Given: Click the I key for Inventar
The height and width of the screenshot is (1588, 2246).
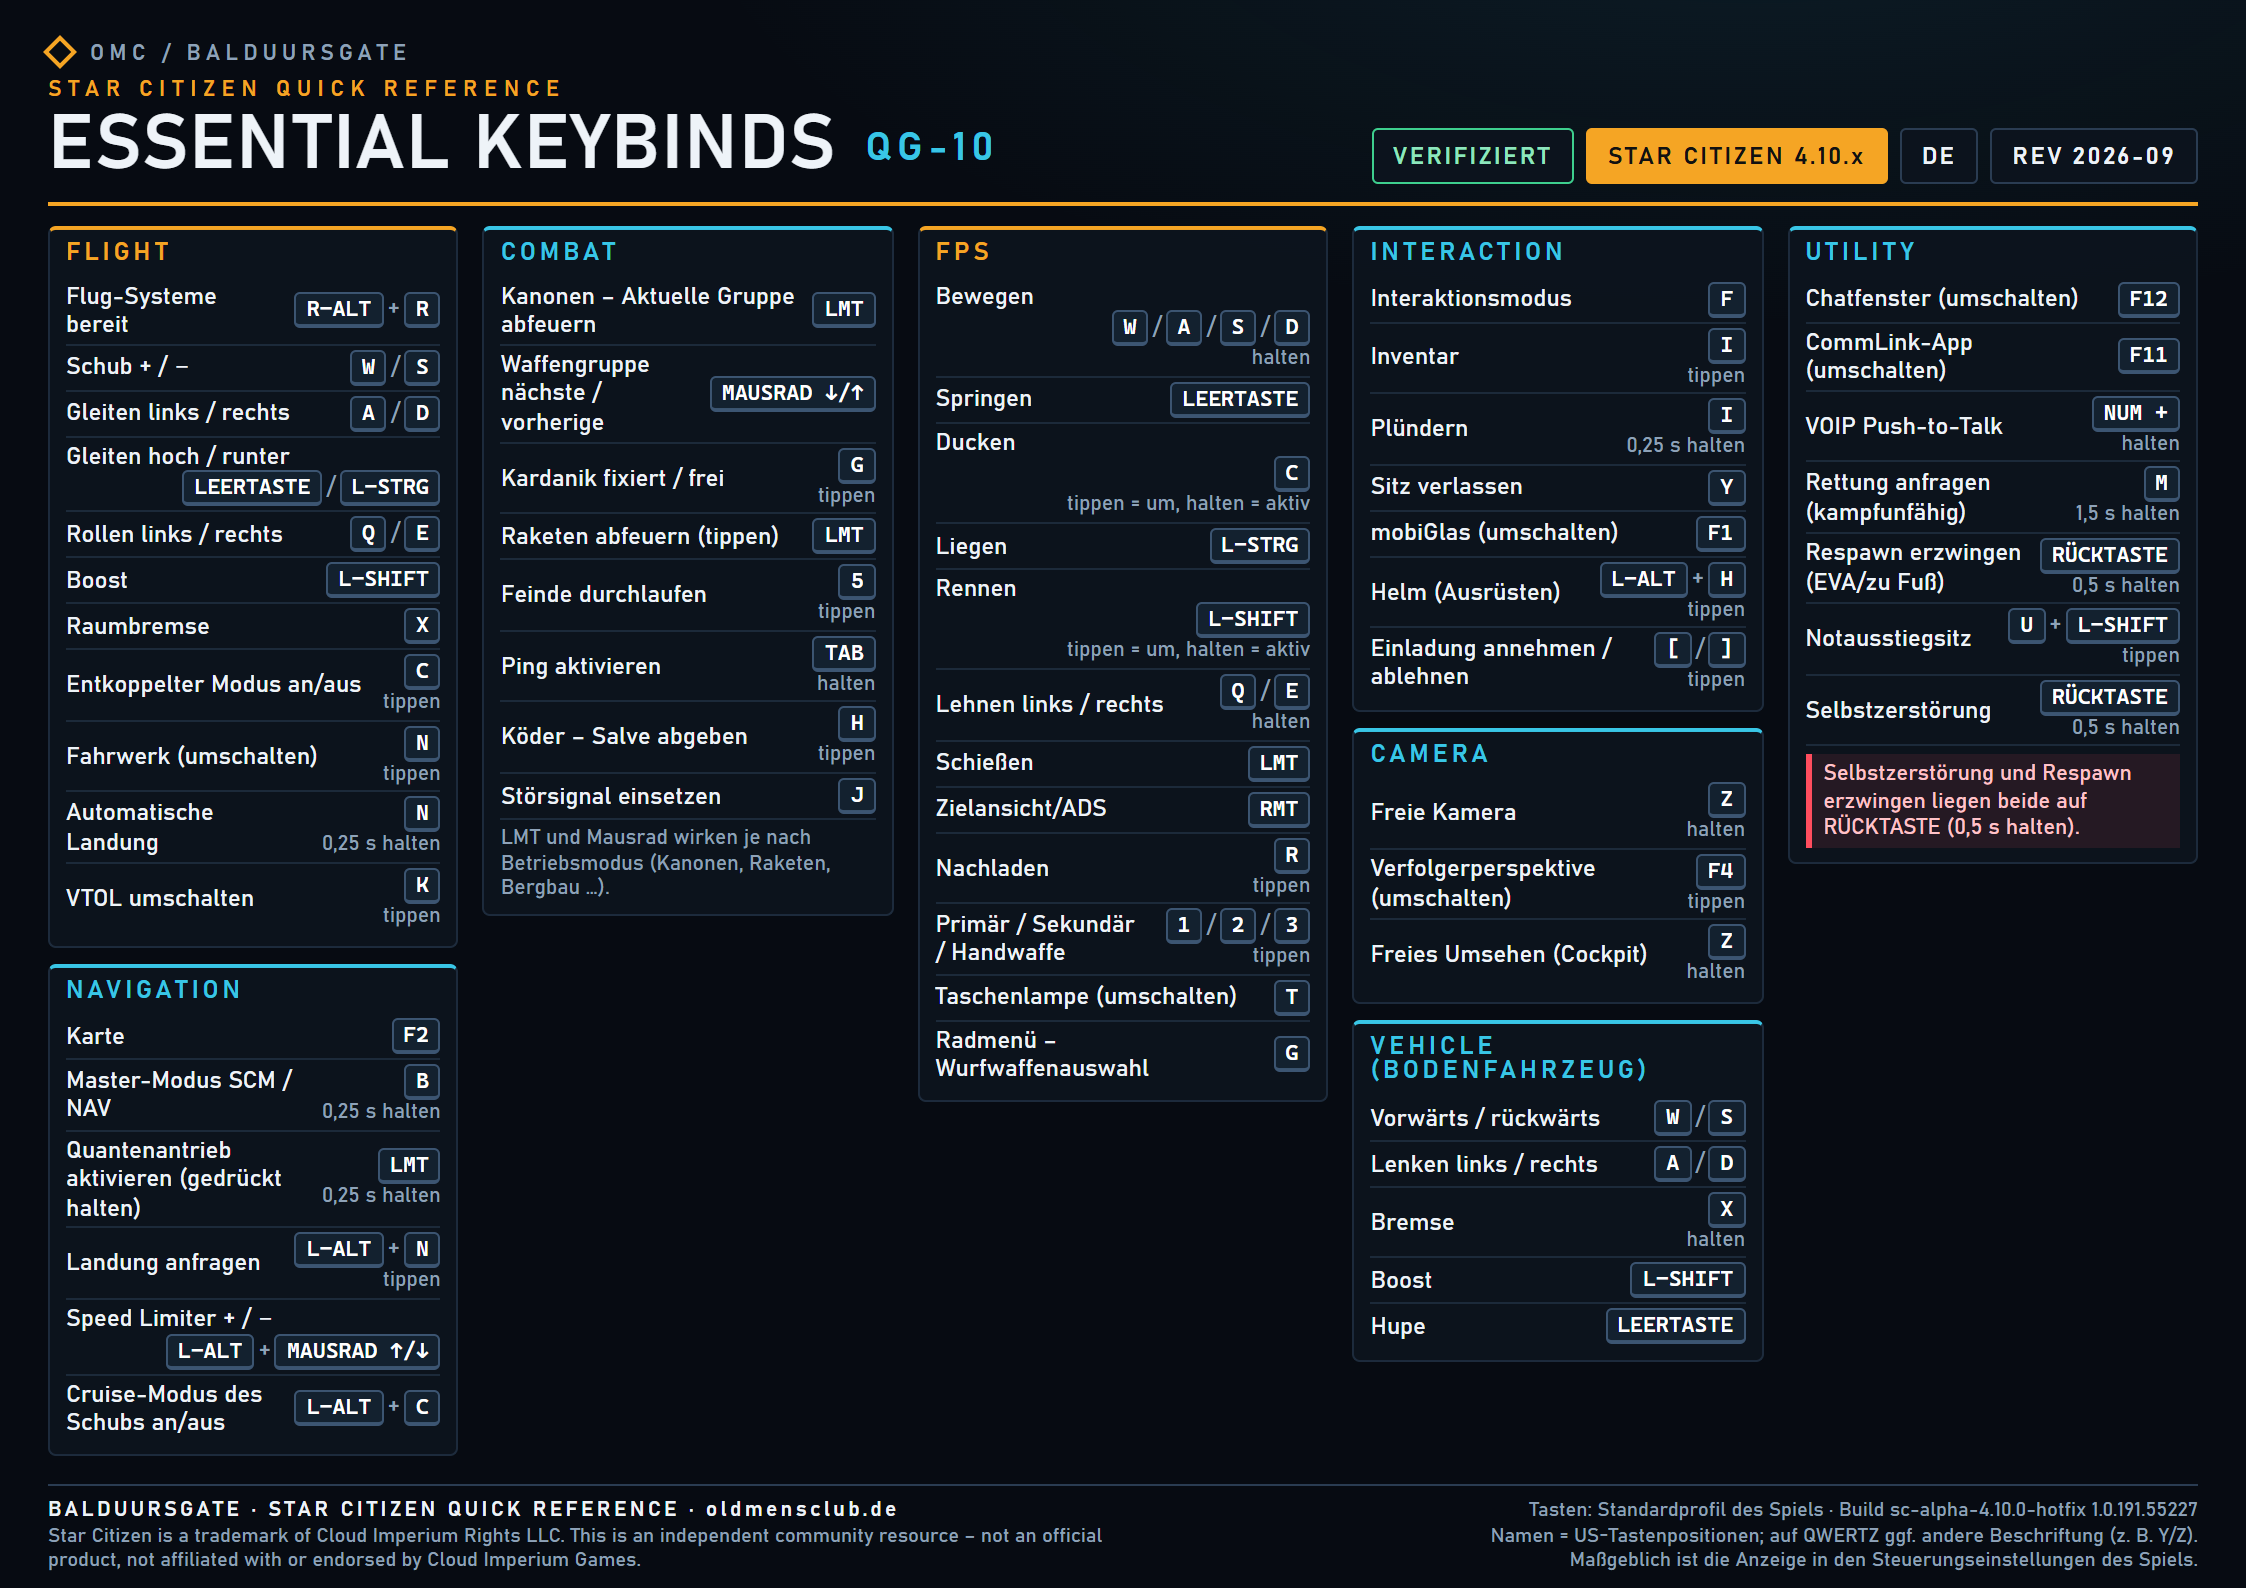Looking at the screenshot, I should [1727, 345].
